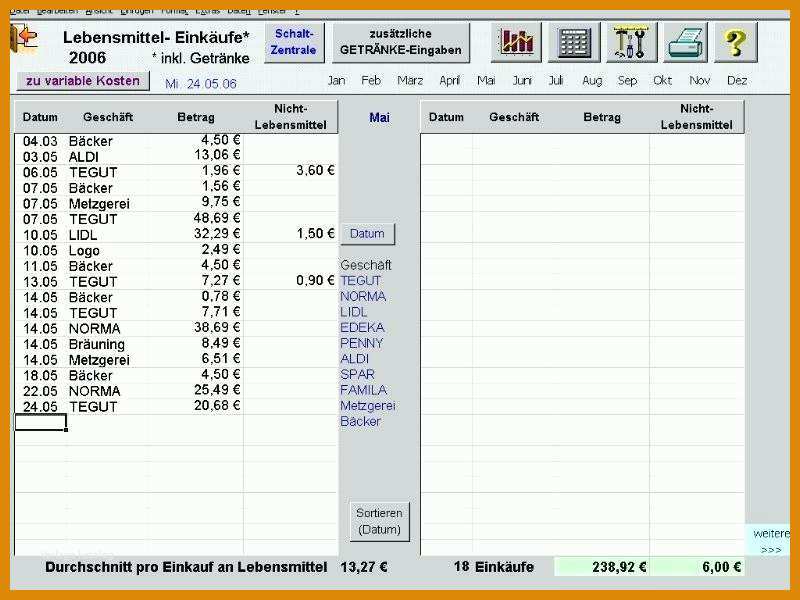800x600 pixels.
Task: Click Sortieren (Datum) button
Action: (379, 521)
